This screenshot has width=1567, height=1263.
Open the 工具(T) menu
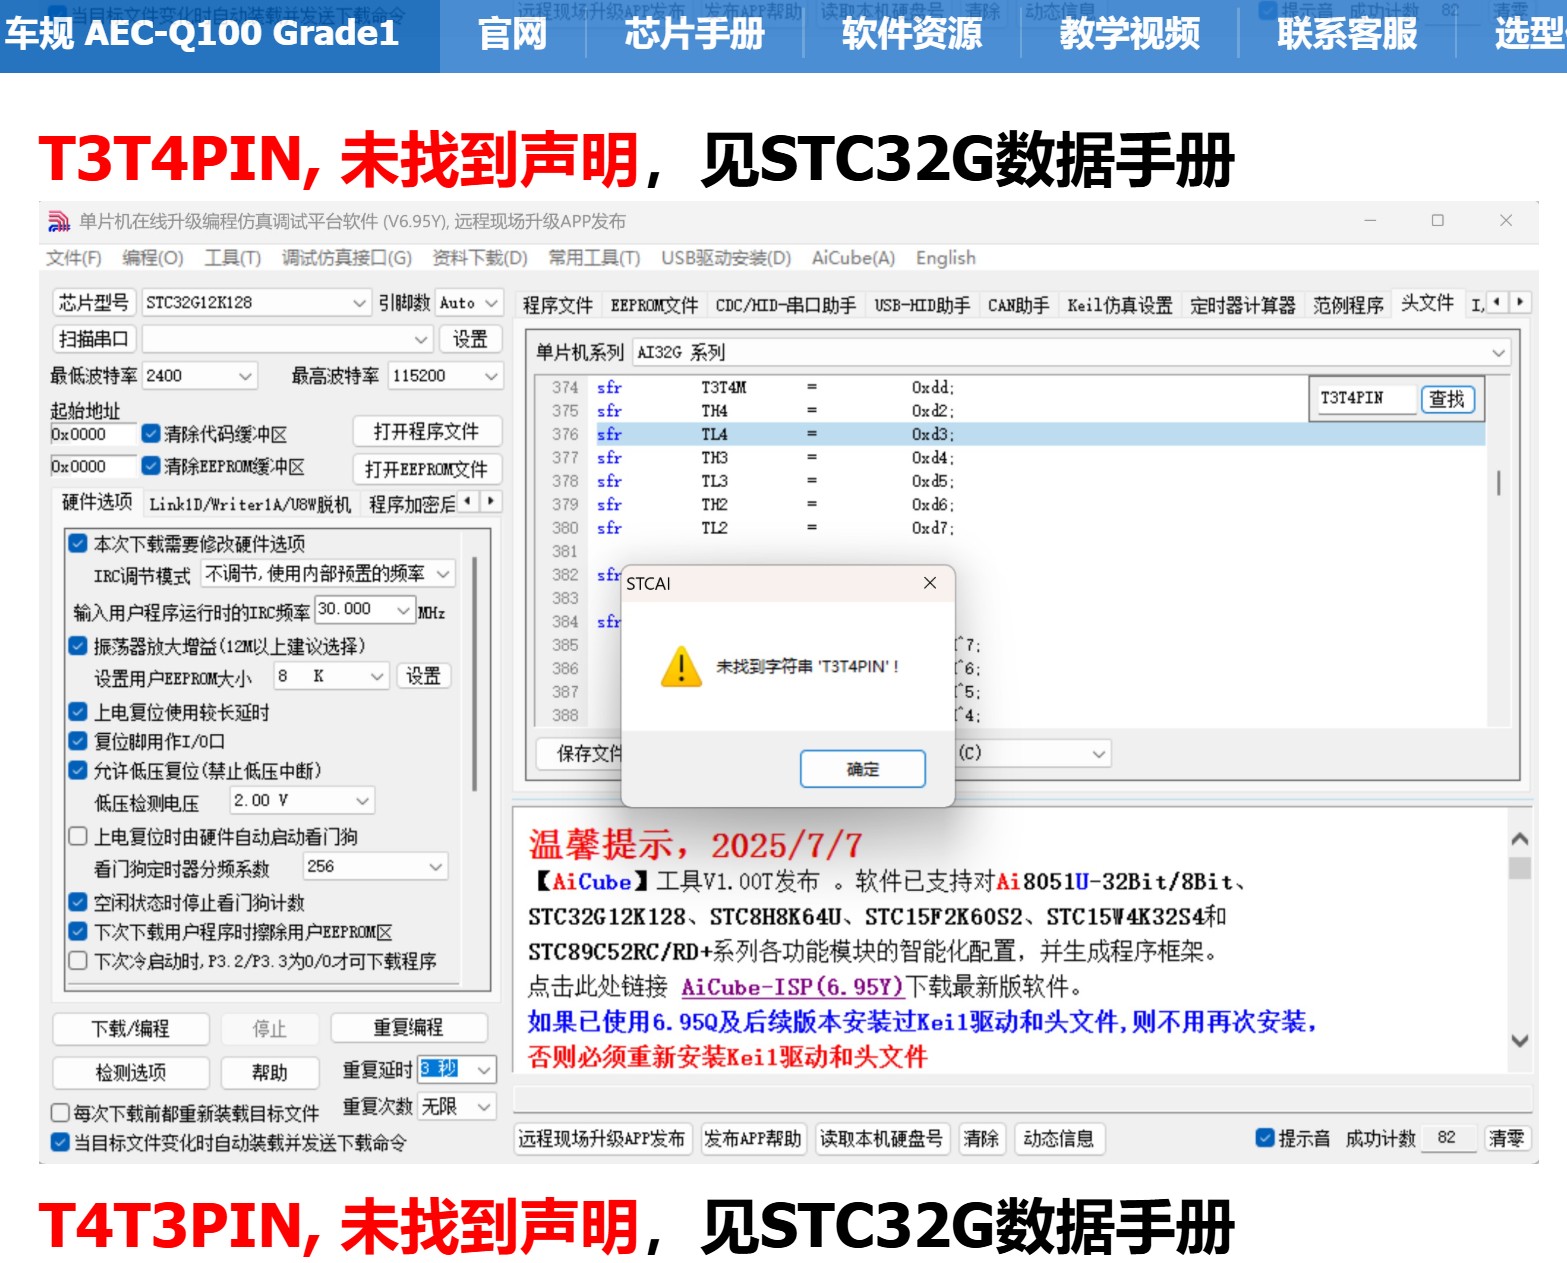(x=232, y=258)
